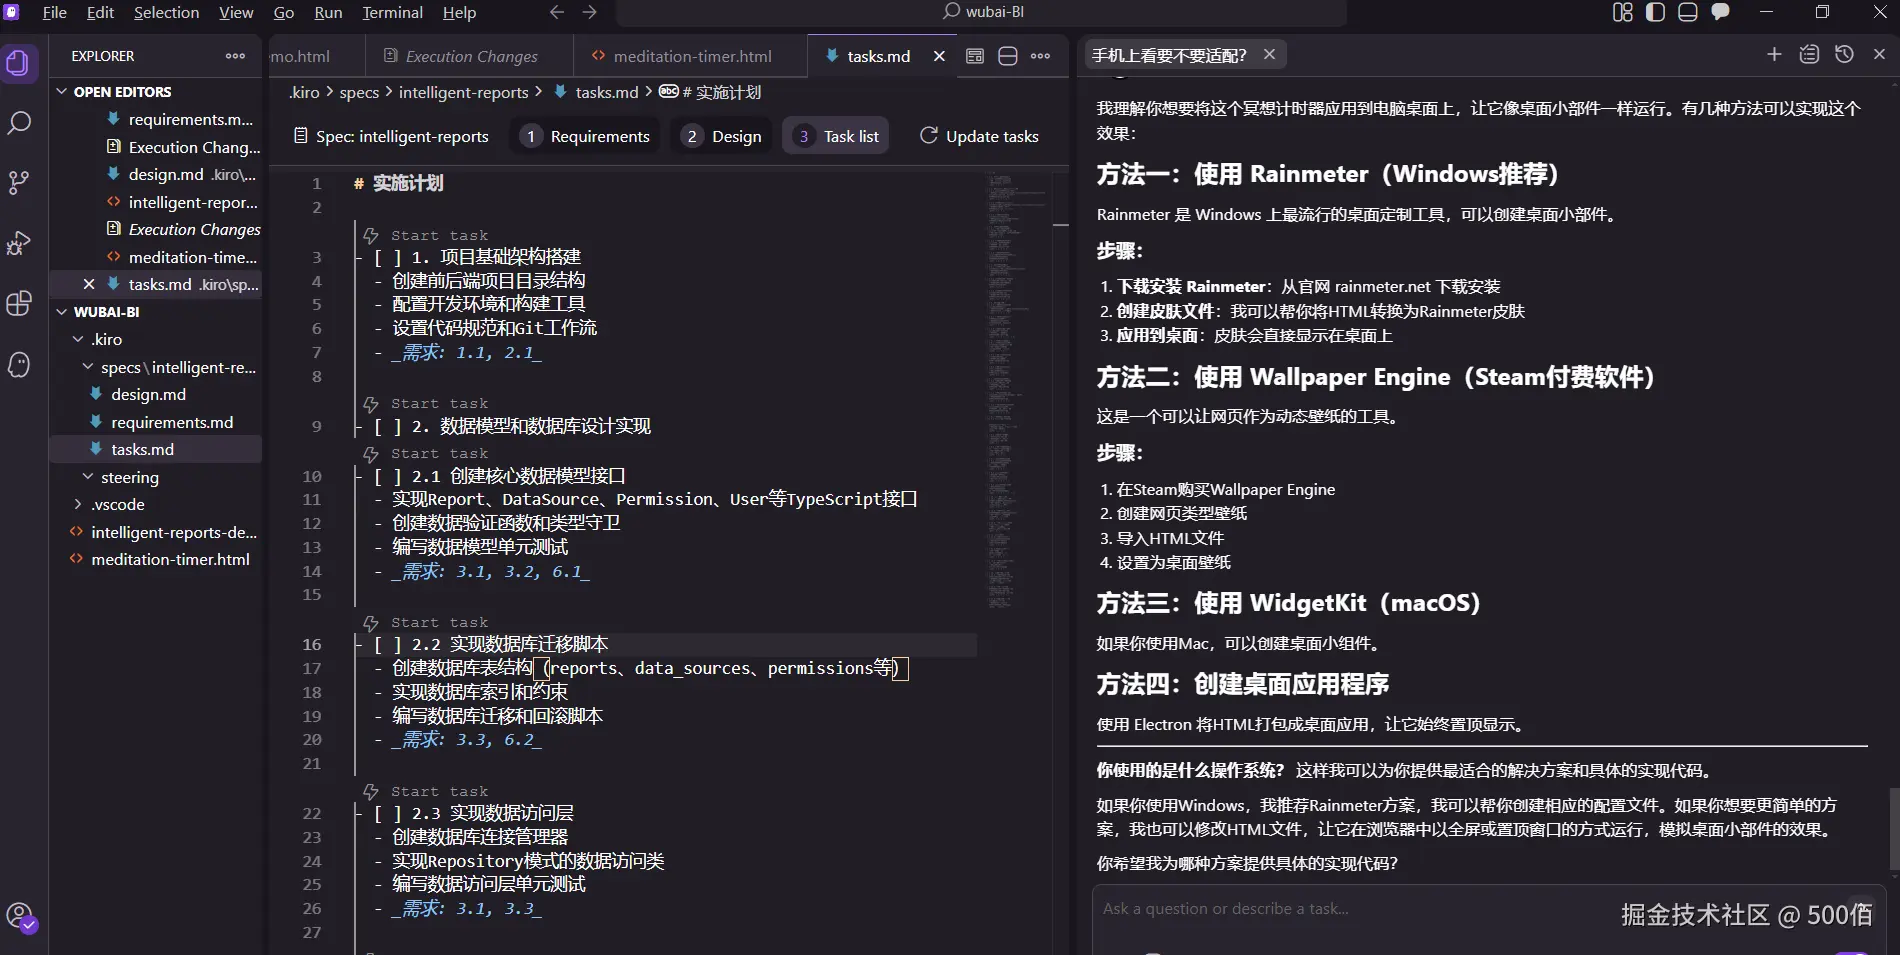
Task: Click the Update tasks button
Action: click(979, 136)
